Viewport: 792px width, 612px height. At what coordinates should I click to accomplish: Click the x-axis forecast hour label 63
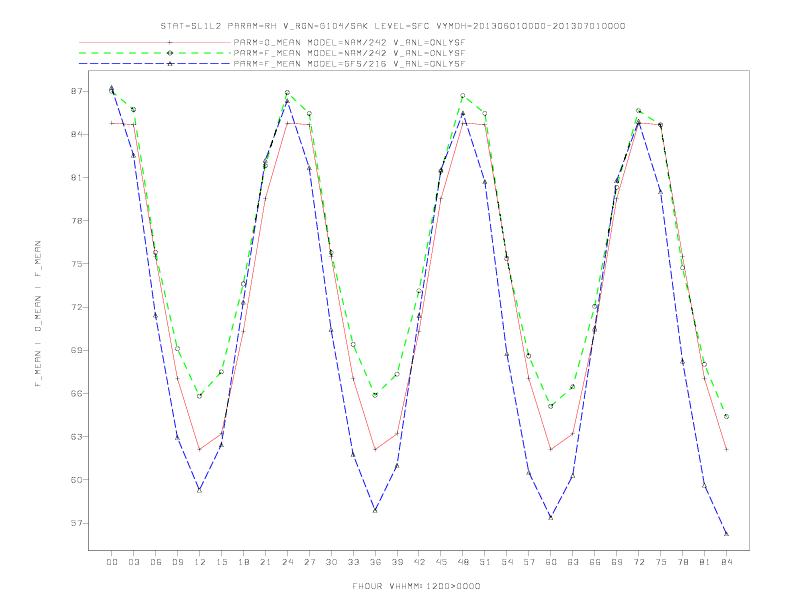click(573, 562)
